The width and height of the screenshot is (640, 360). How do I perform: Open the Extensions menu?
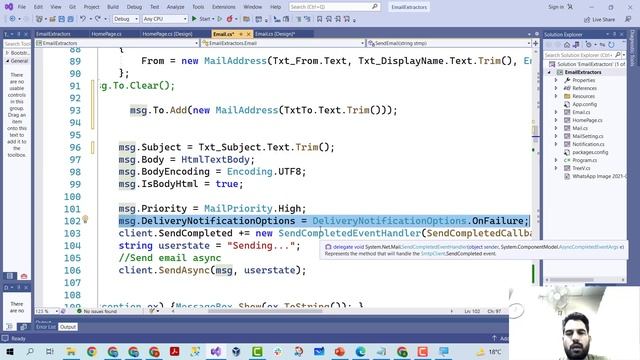click(224, 7)
